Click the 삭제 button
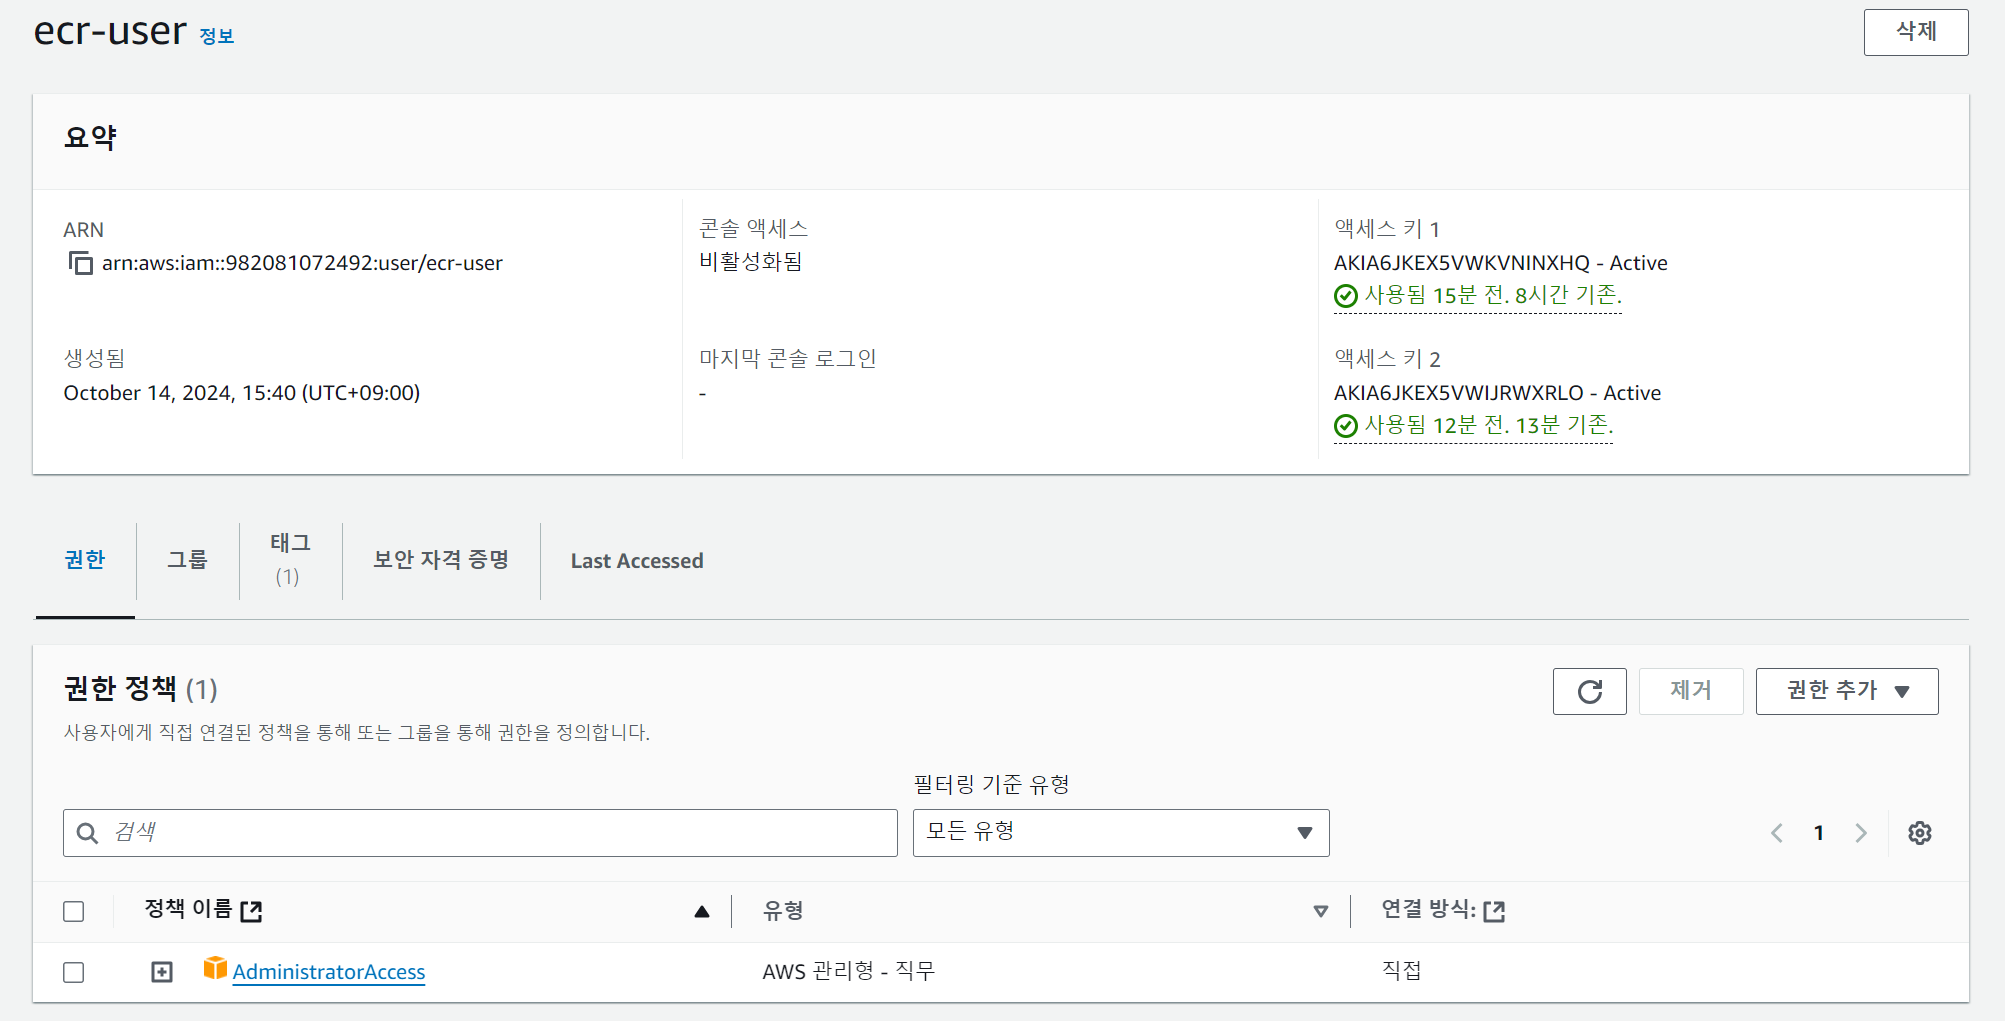2005x1021 pixels. coord(1916,32)
